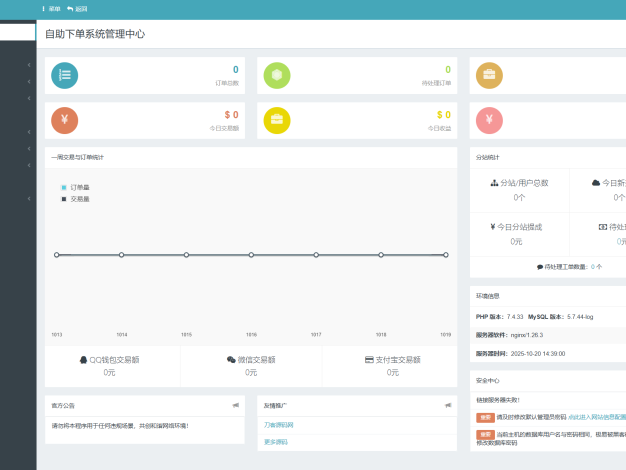The width and height of the screenshot is (626, 470).
Task: Click the 1016 axis label on chart
Action: pyautogui.click(x=252, y=335)
